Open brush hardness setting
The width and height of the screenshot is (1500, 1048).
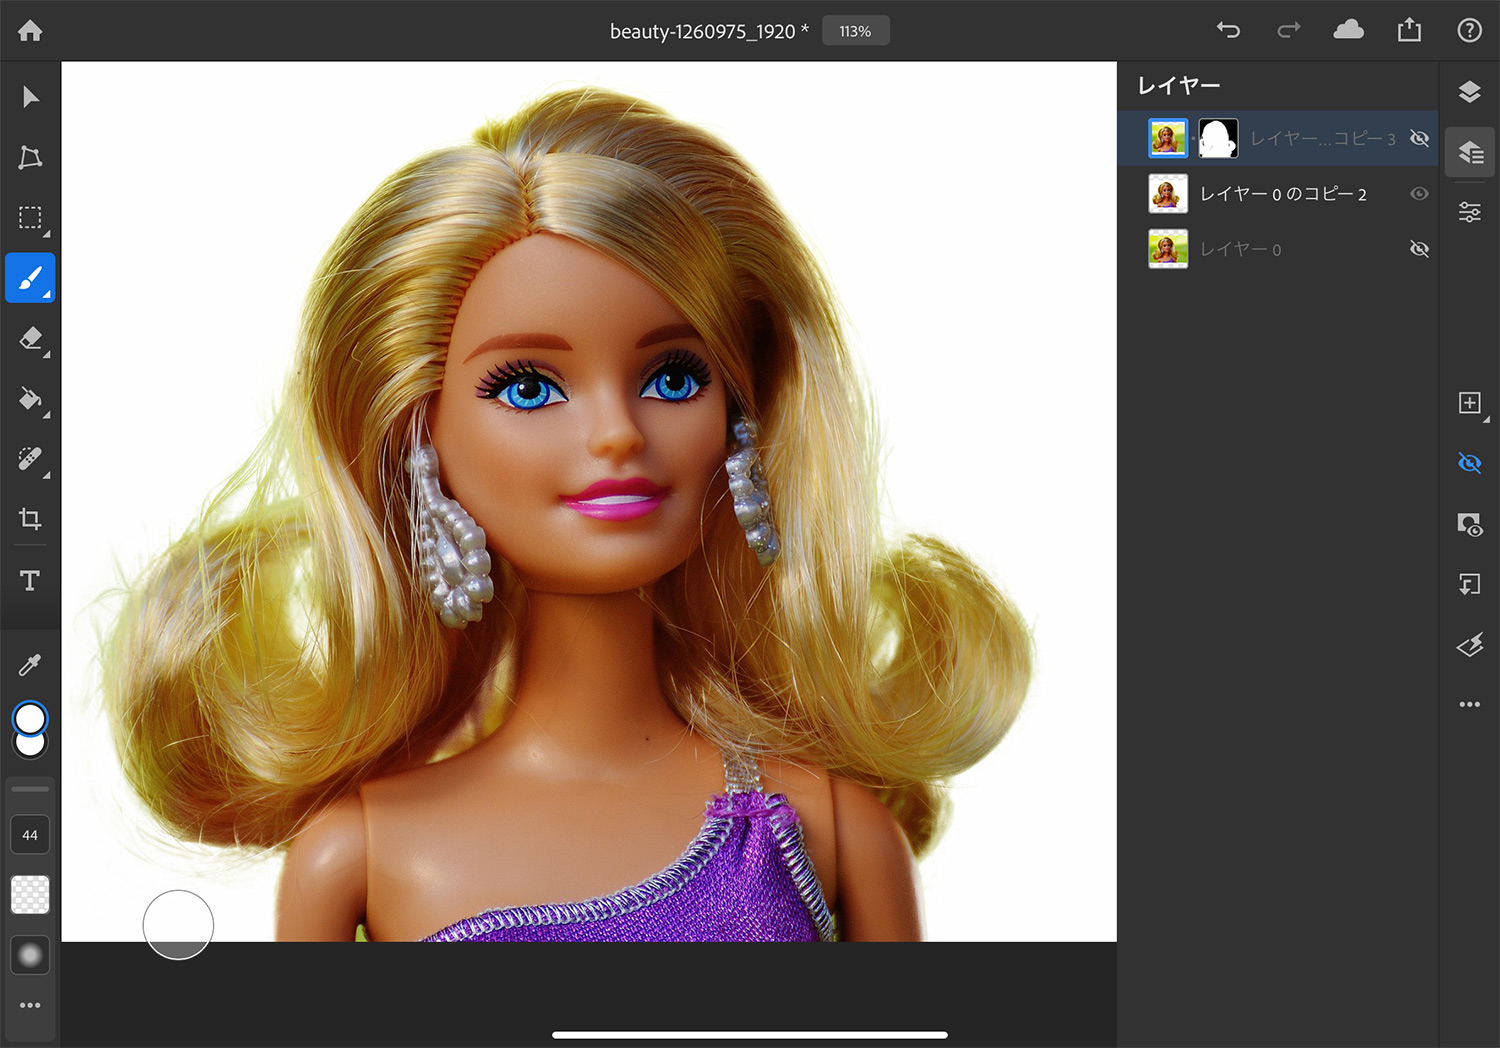[30, 955]
